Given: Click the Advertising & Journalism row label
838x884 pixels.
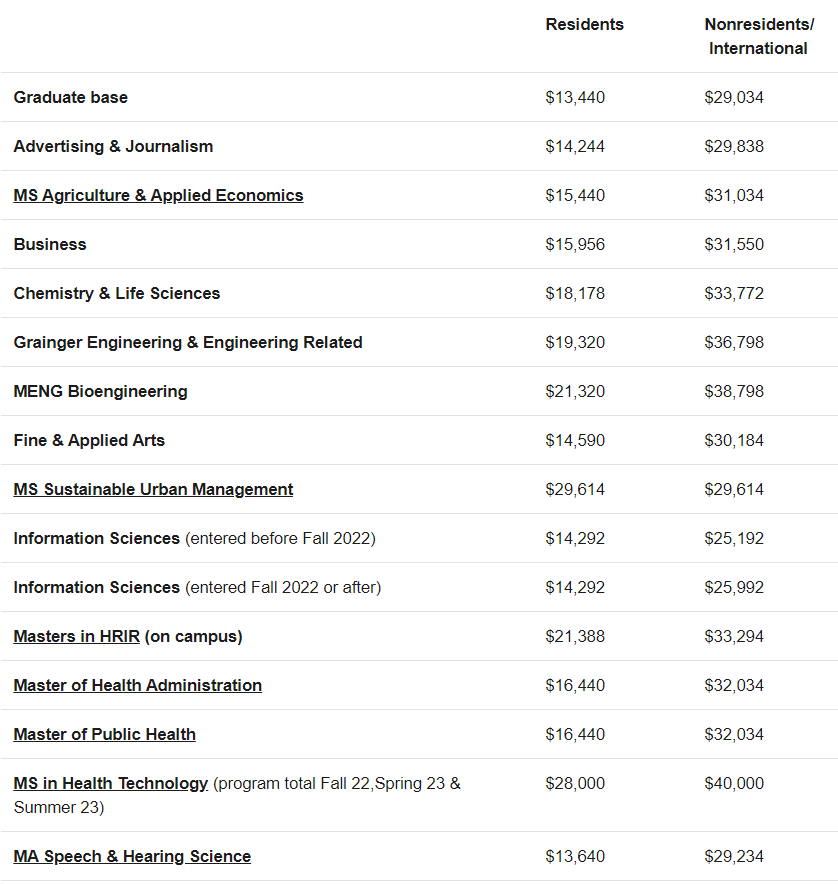Looking at the screenshot, I should [113, 147].
